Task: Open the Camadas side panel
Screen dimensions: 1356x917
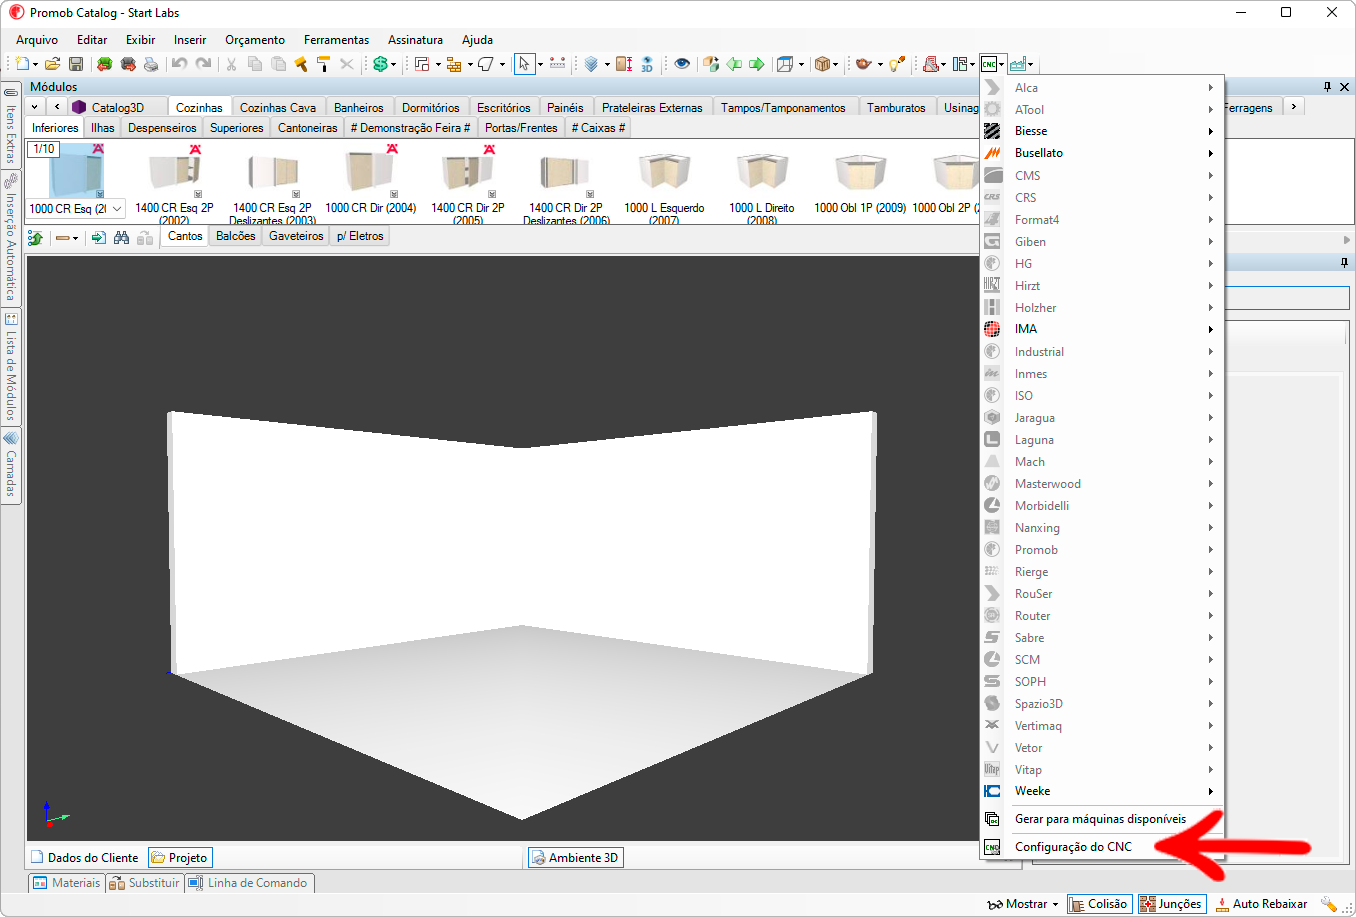Action: coord(11,466)
